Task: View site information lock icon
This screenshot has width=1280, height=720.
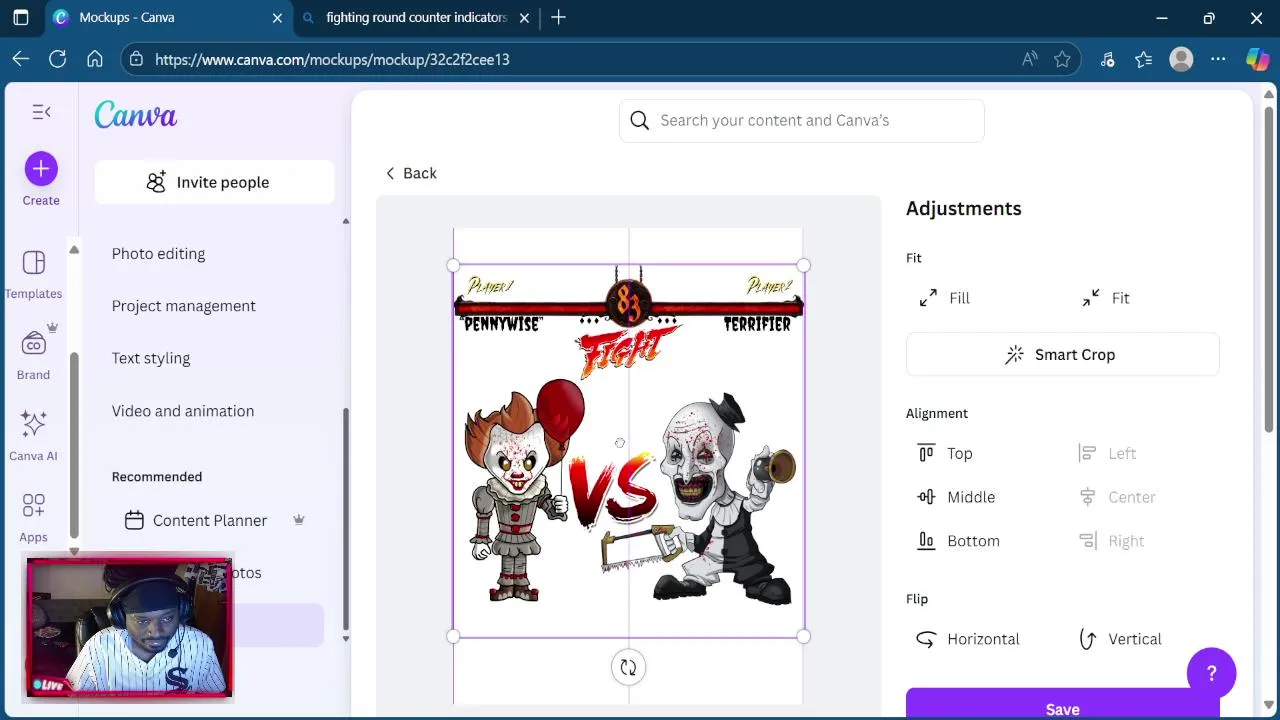Action: coord(137,59)
